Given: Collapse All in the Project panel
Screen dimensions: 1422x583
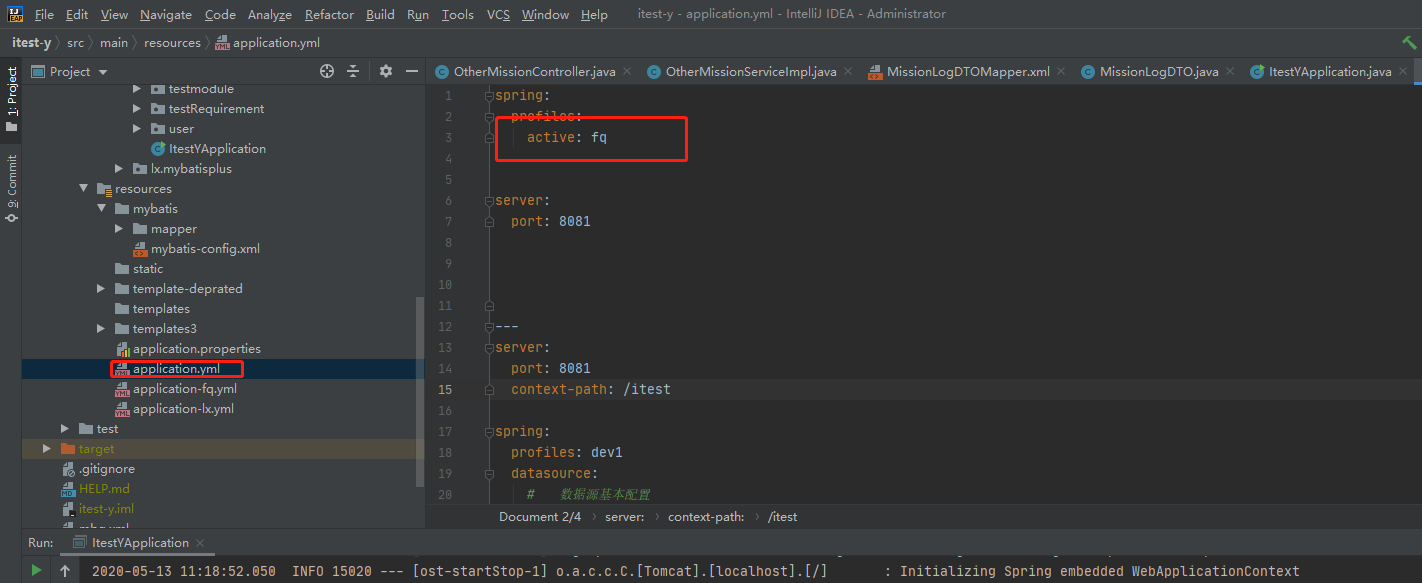Looking at the screenshot, I should pos(352,71).
